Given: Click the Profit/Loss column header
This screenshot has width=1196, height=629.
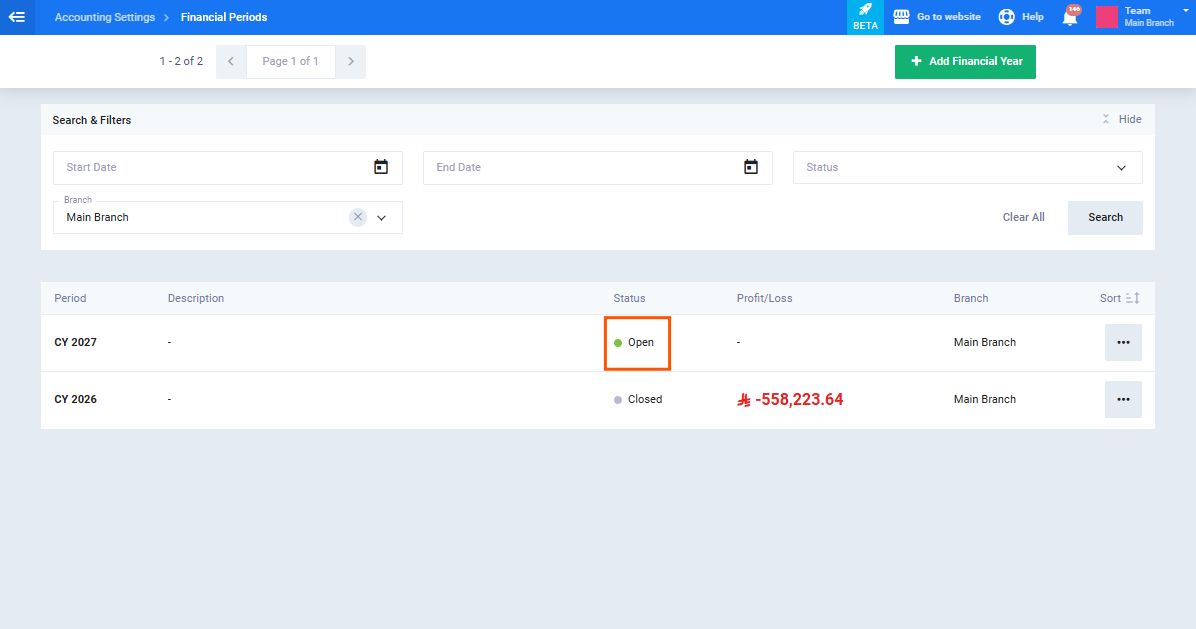Looking at the screenshot, I should click(764, 298).
